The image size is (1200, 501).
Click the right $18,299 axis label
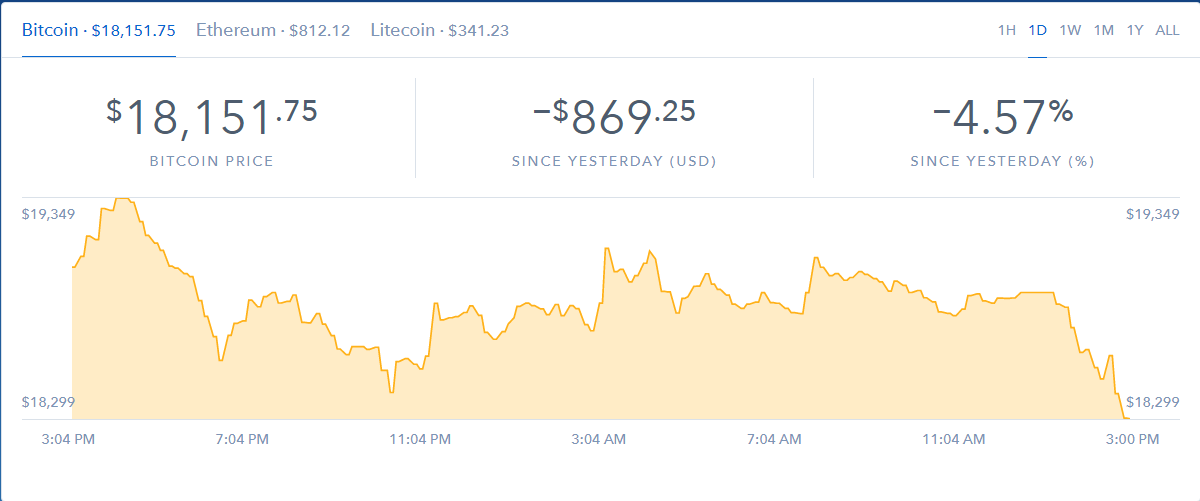click(1153, 402)
